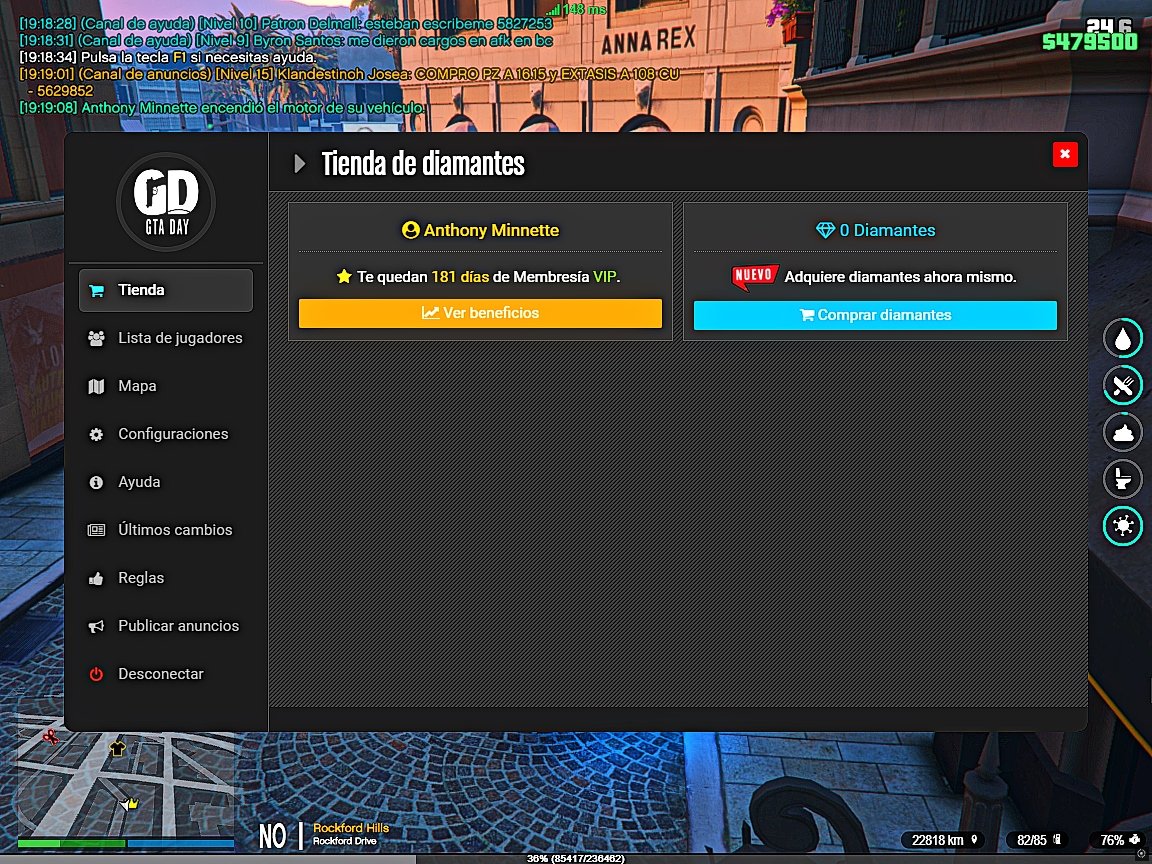Click the red NUEVO badge

(x=755, y=277)
